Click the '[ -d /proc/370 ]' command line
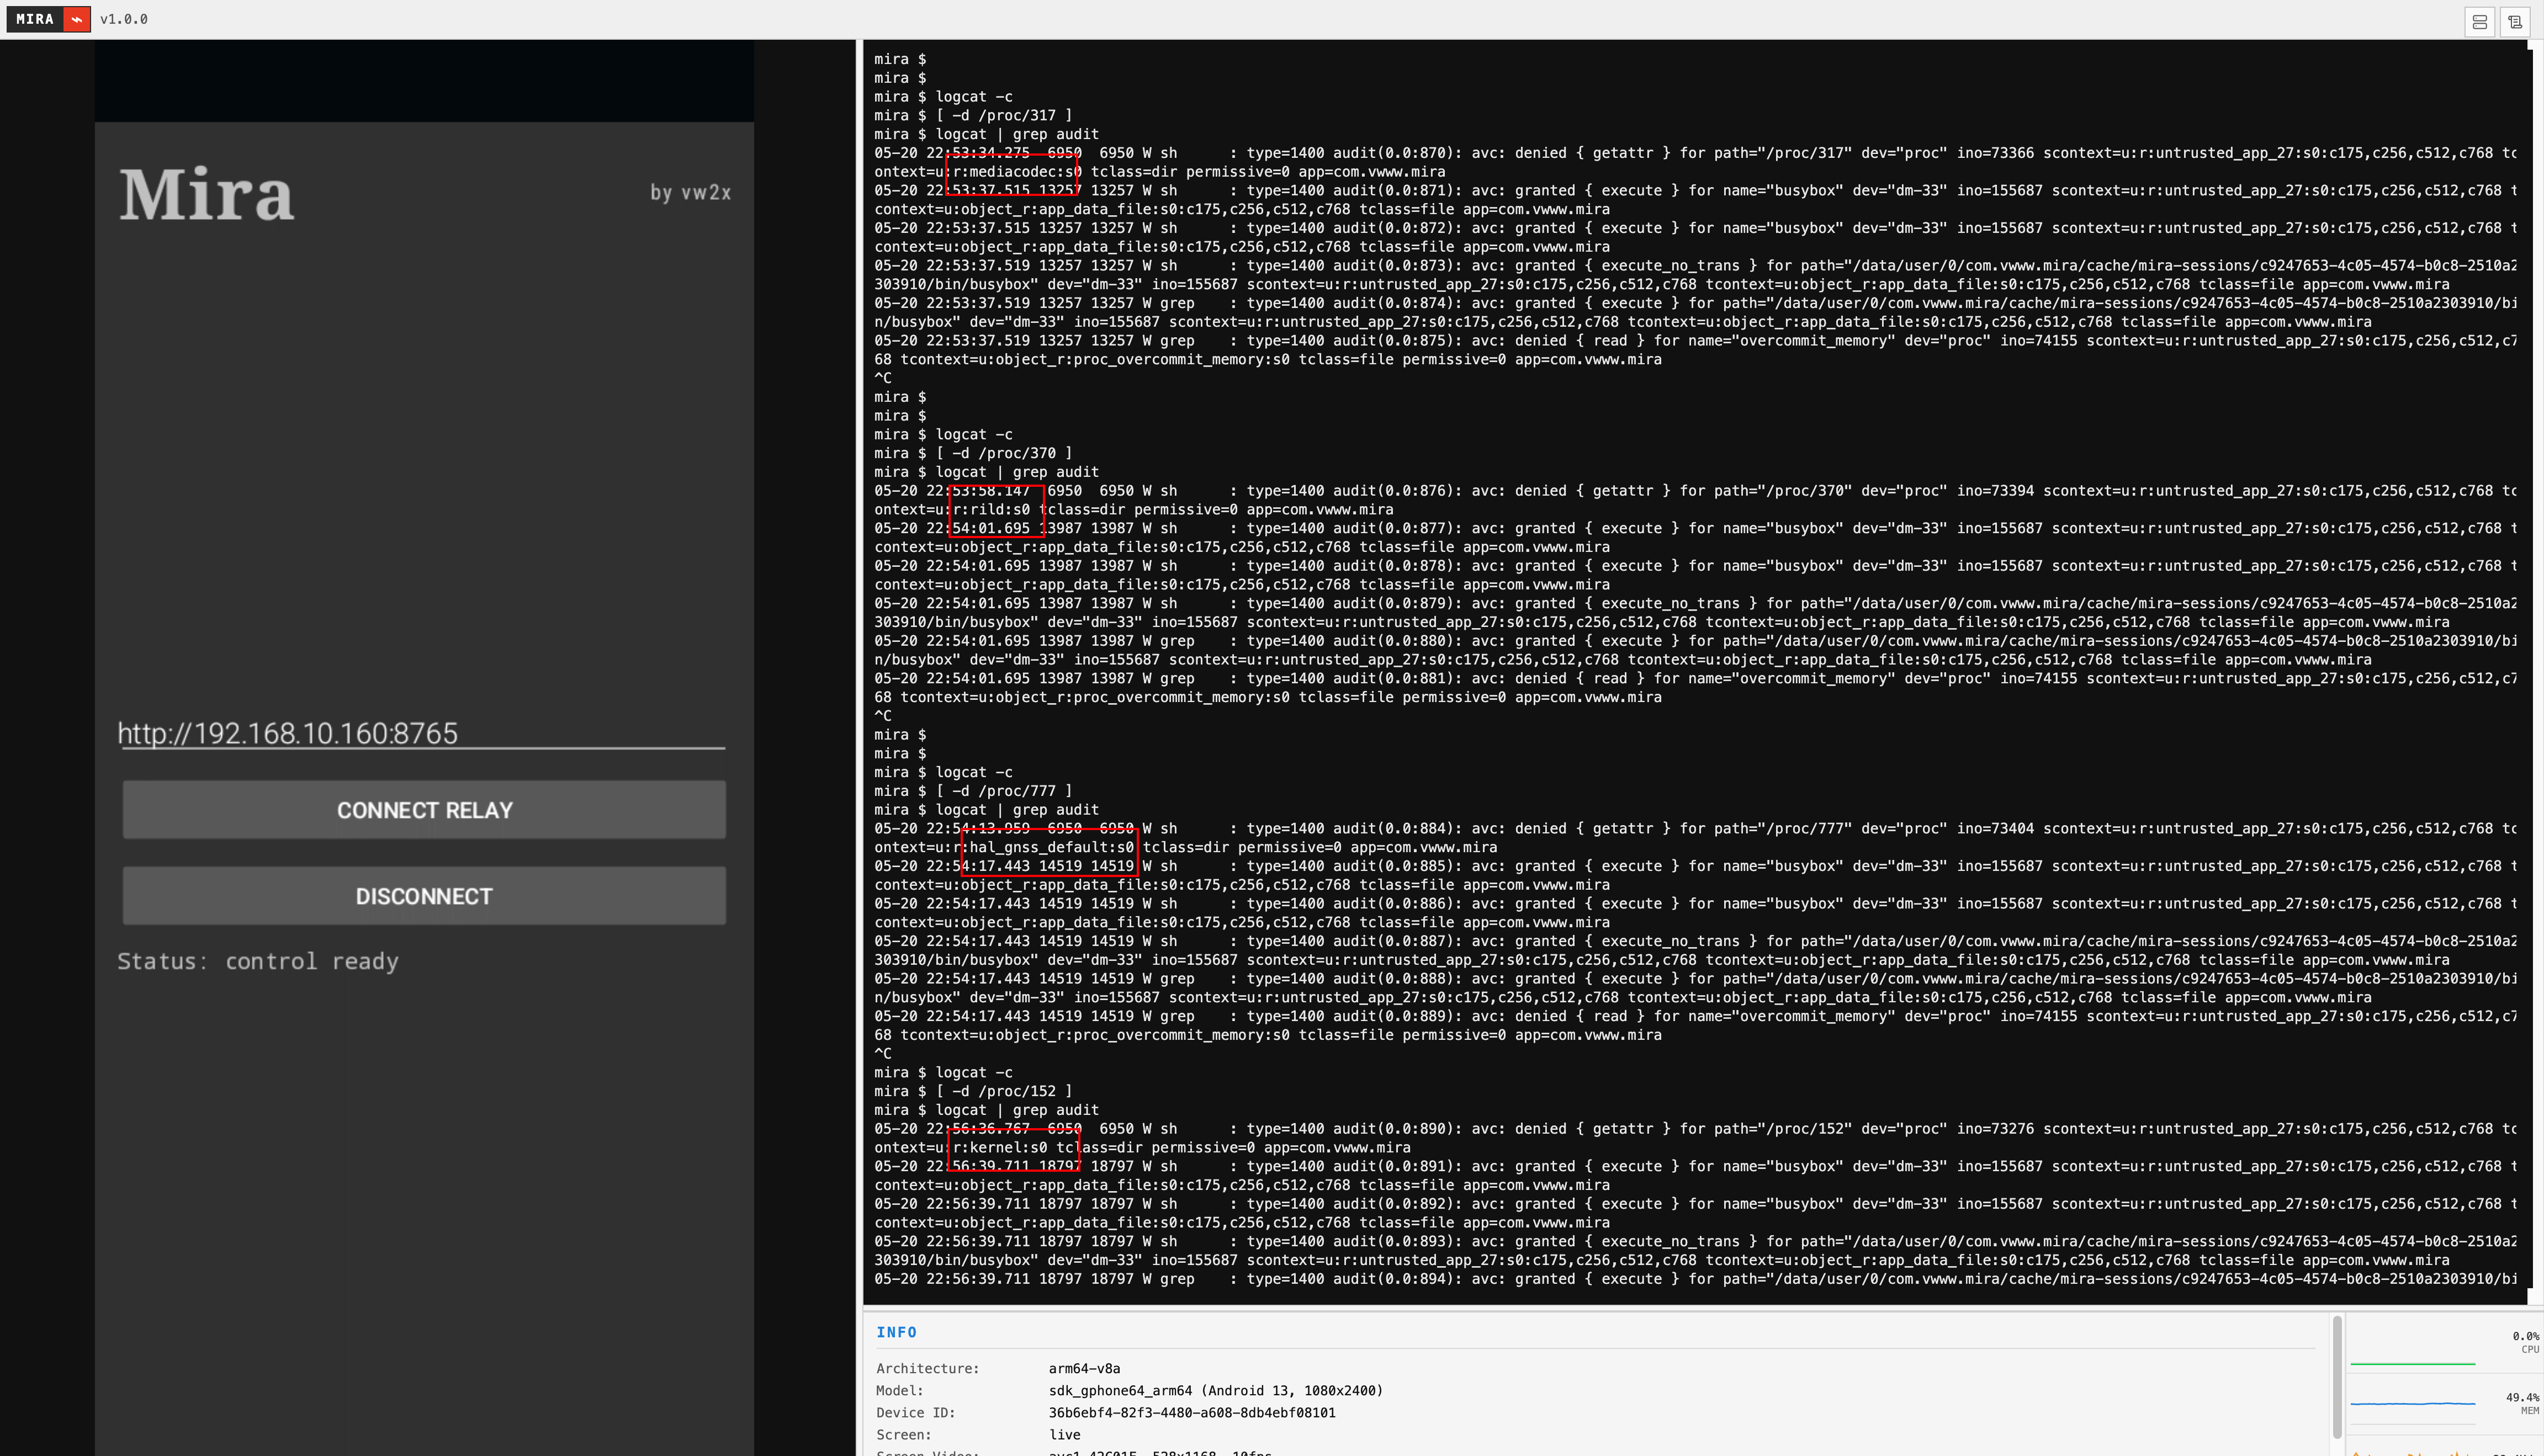The width and height of the screenshot is (2544, 1456). click(x=1003, y=453)
